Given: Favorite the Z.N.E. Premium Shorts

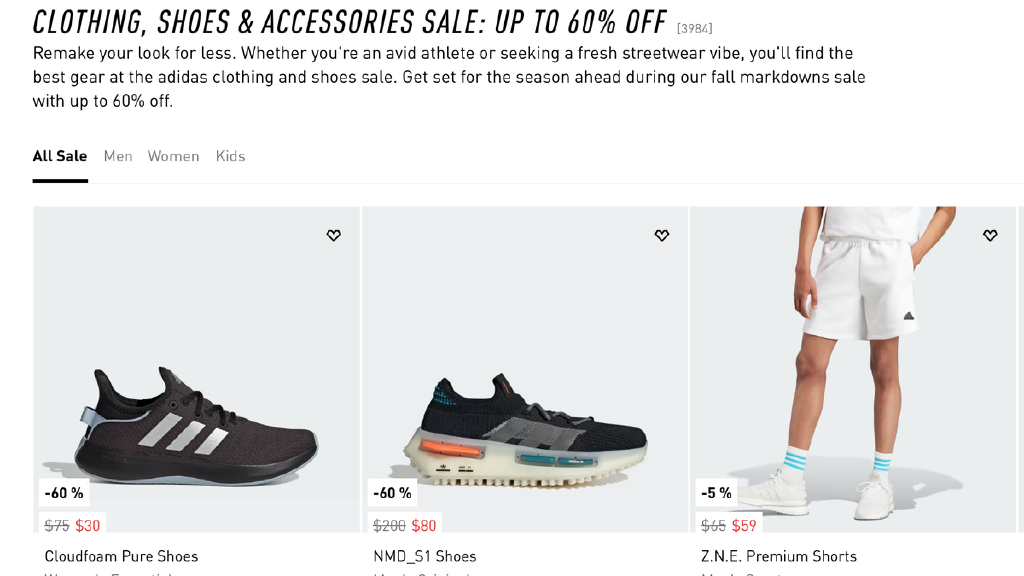Looking at the screenshot, I should tap(990, 236).
